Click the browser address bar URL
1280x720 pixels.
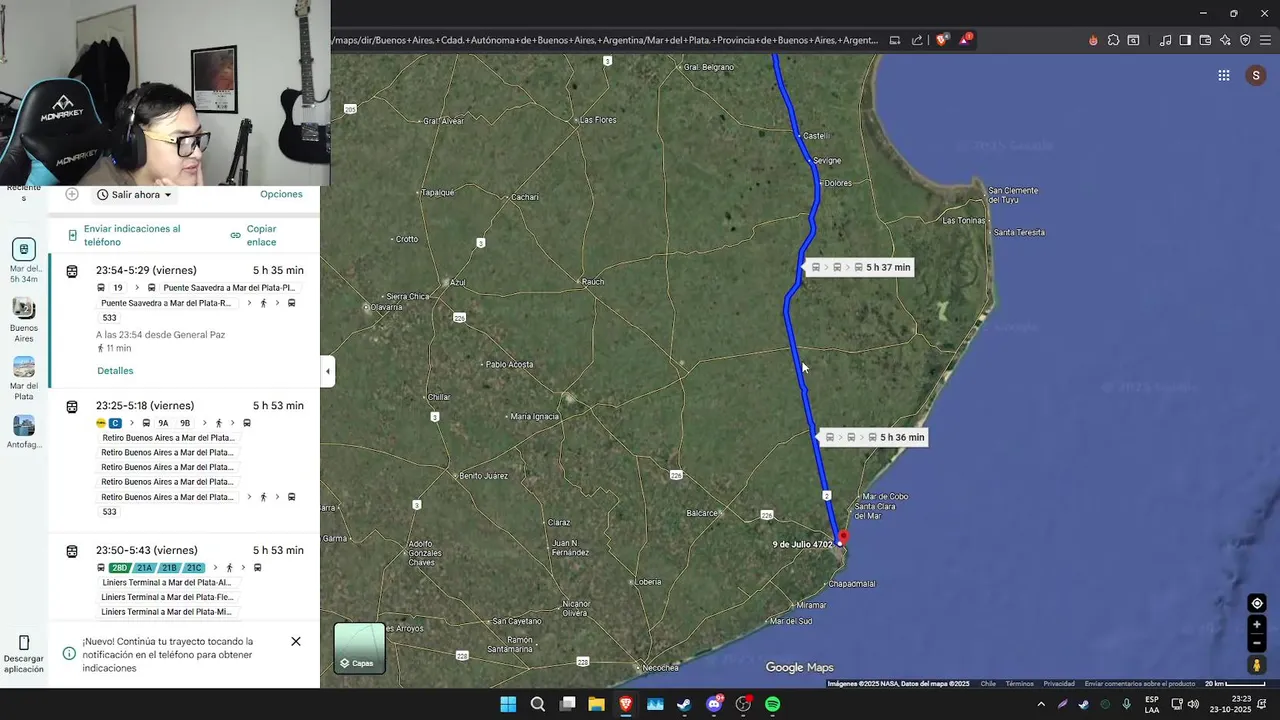tap(604, 40)
